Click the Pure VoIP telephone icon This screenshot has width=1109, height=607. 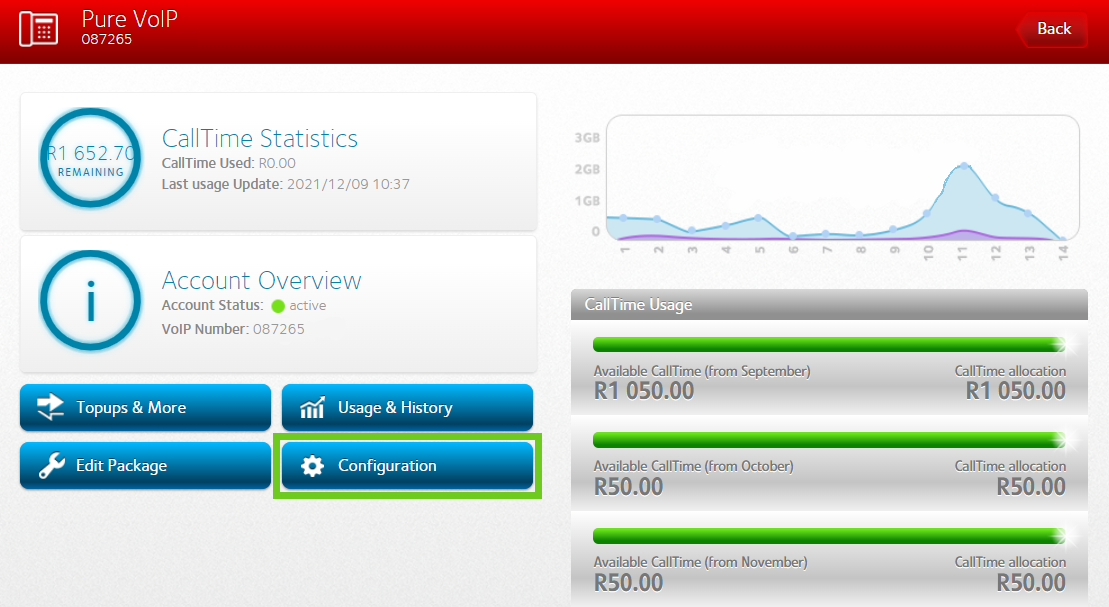pyautogui.click(x=41, y=28)
